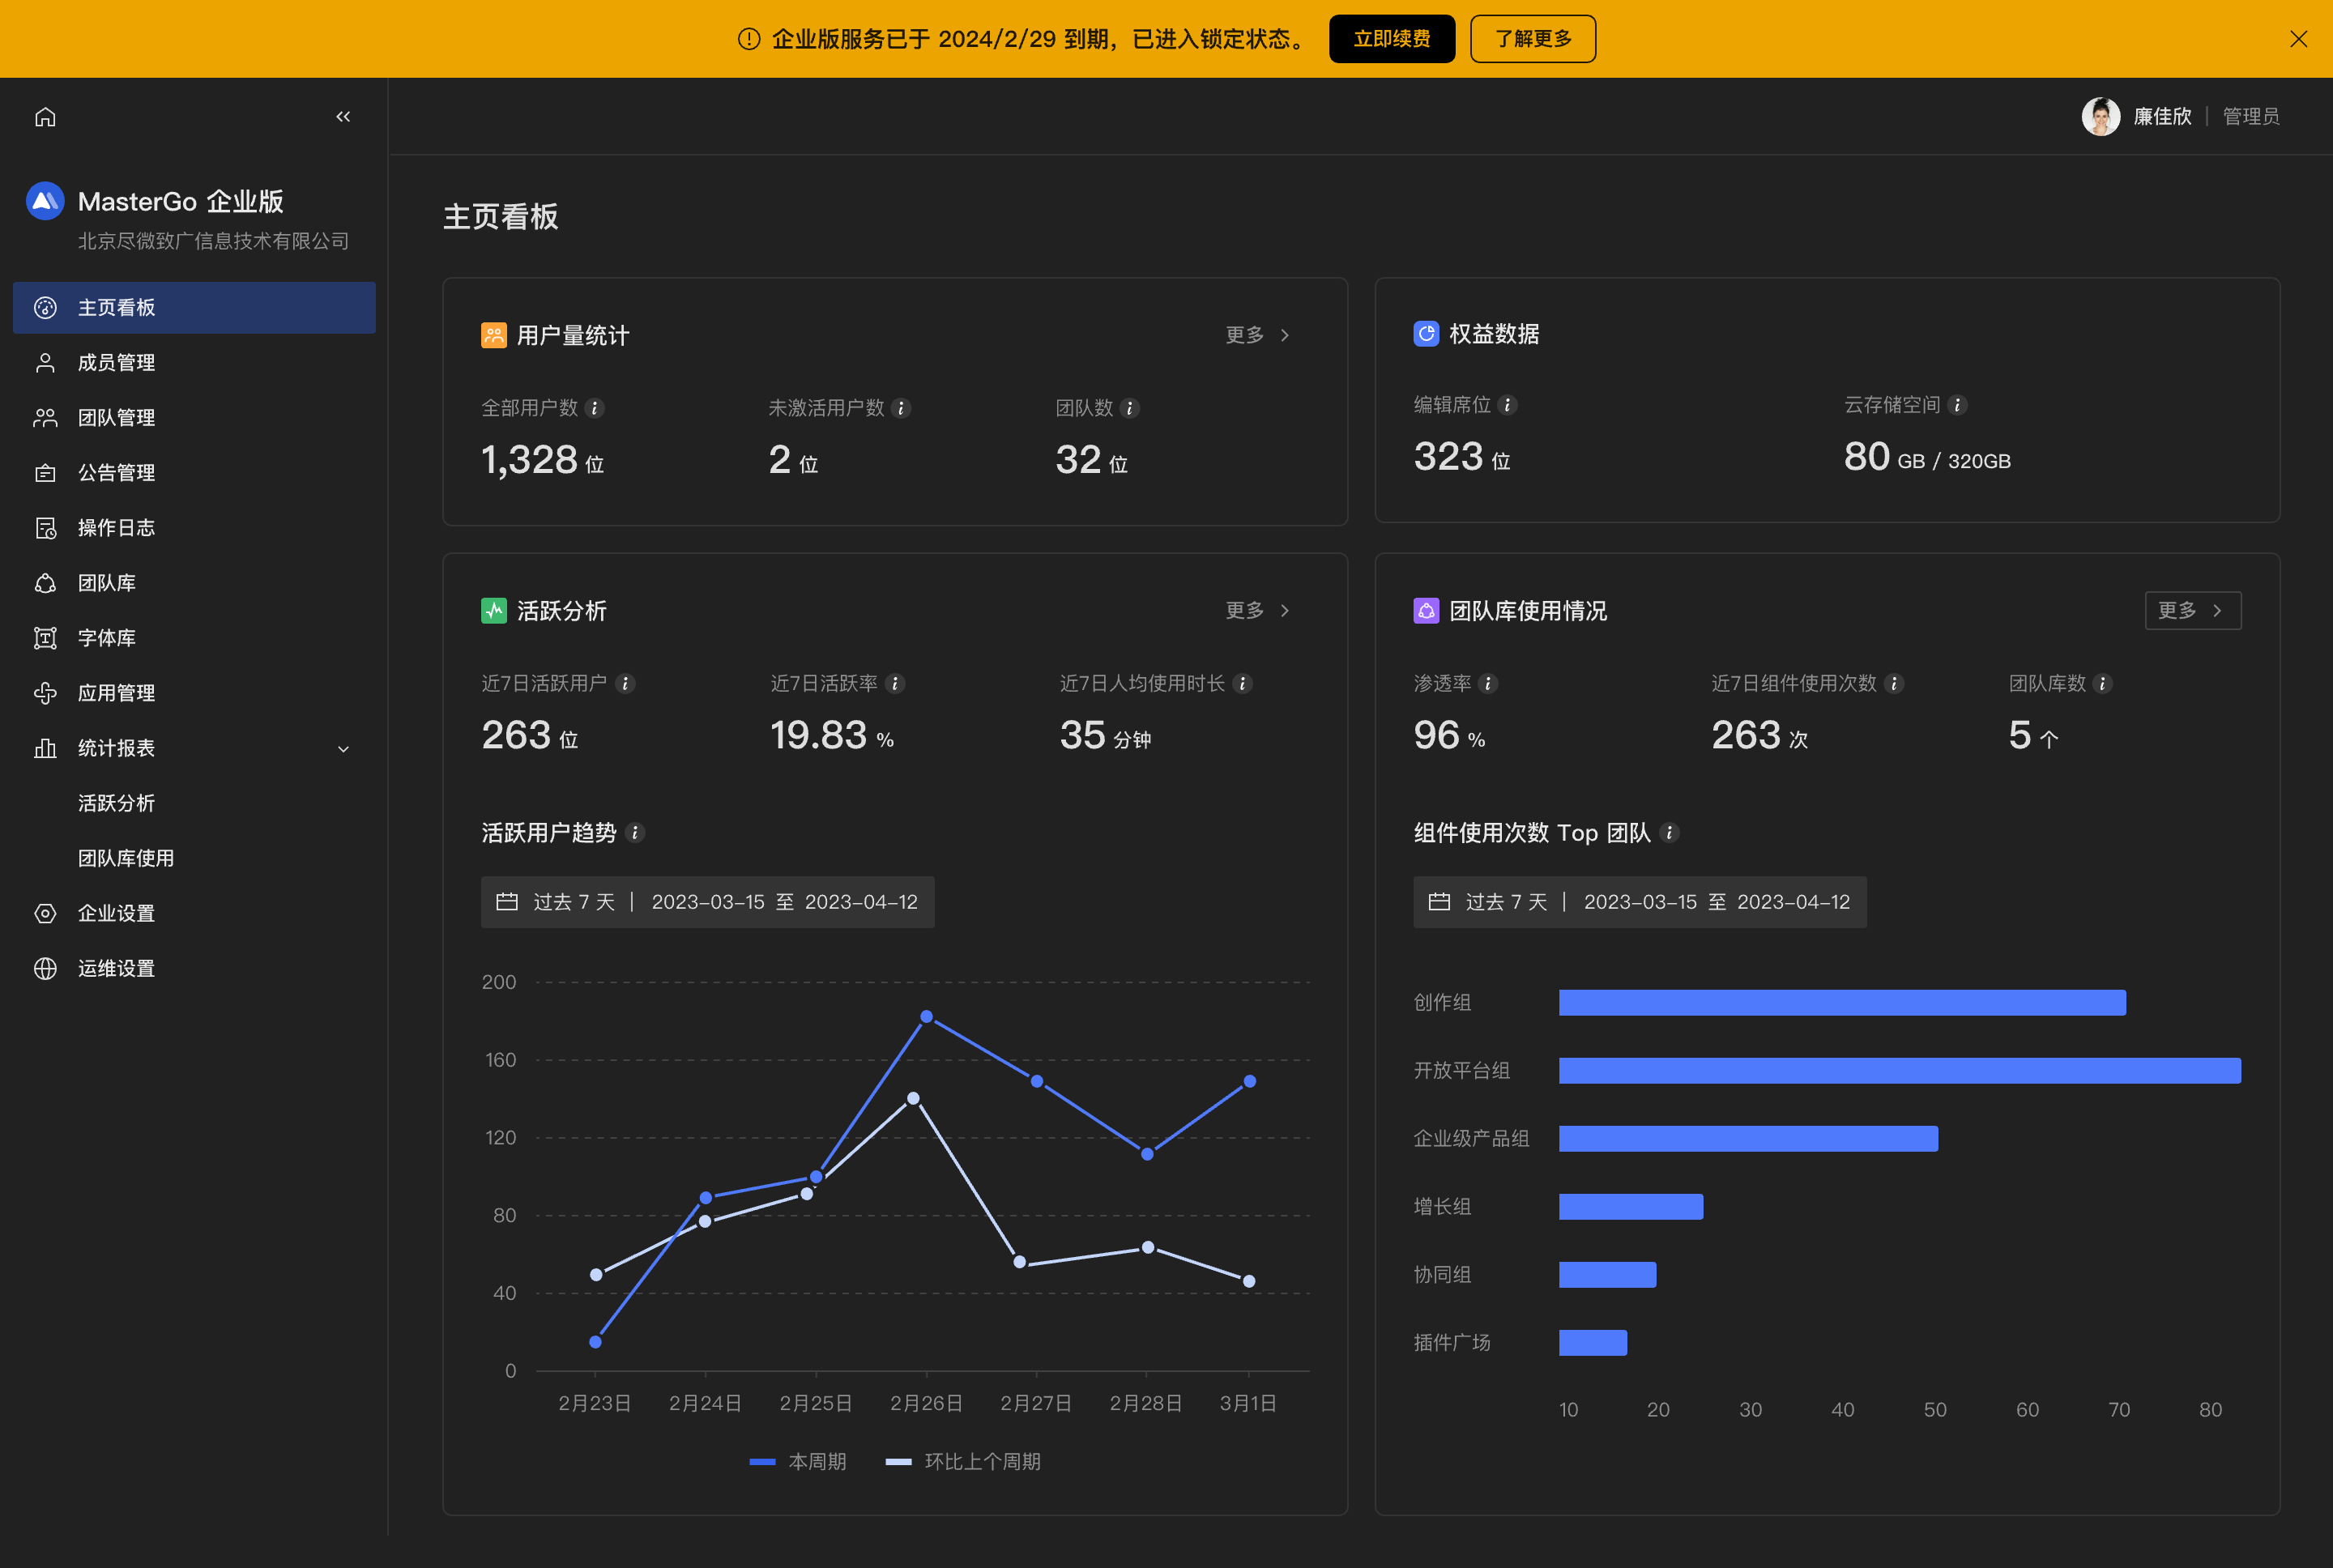Click info icon next to 近7日活跃率
The height and width of the screenshot is (1568, 2333).
tap(895, 683)
